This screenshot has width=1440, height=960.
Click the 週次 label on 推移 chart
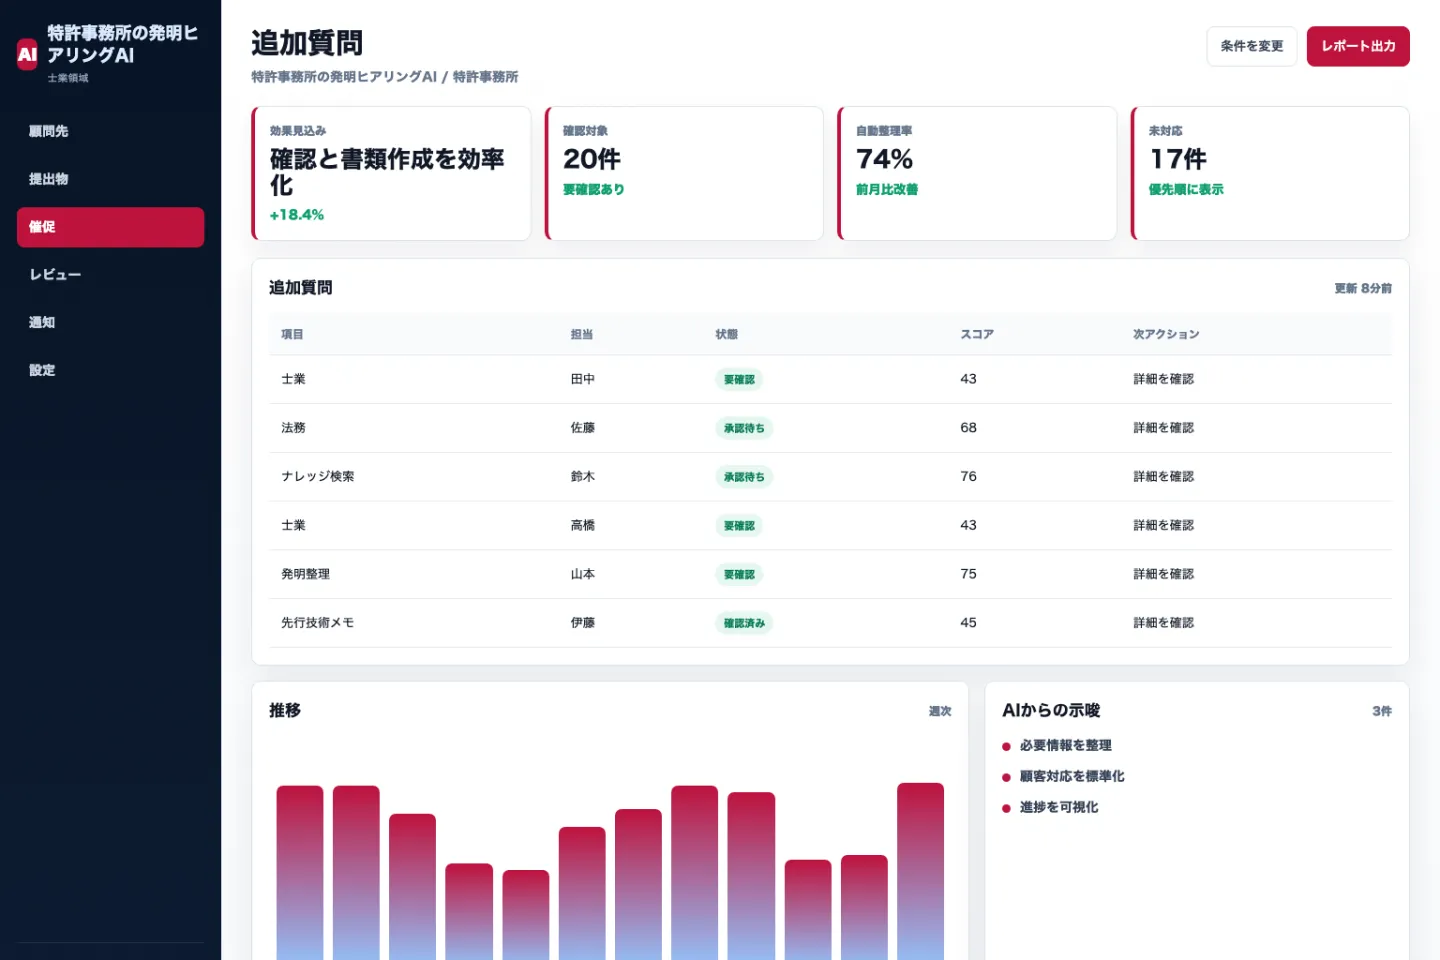(940, 711)
